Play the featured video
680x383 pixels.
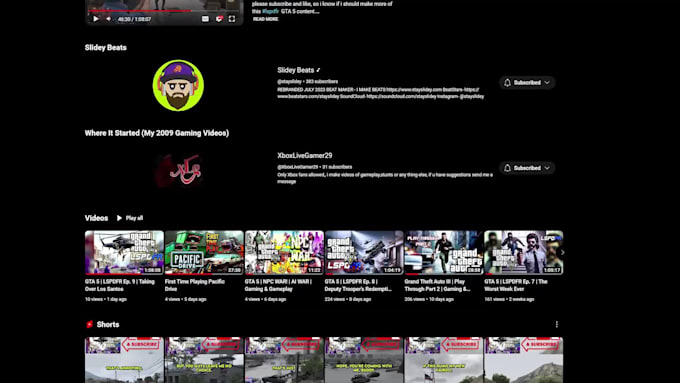pos(96,19)
